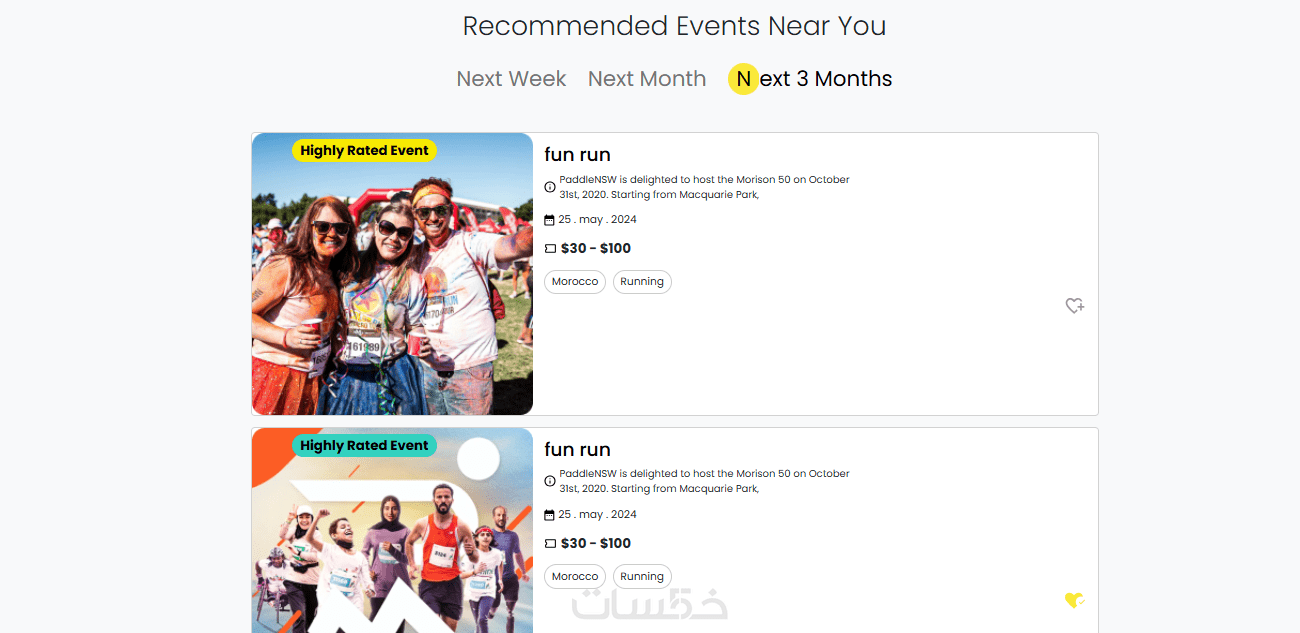
Task: Open first event's Running tag
Action: (642, 282)
